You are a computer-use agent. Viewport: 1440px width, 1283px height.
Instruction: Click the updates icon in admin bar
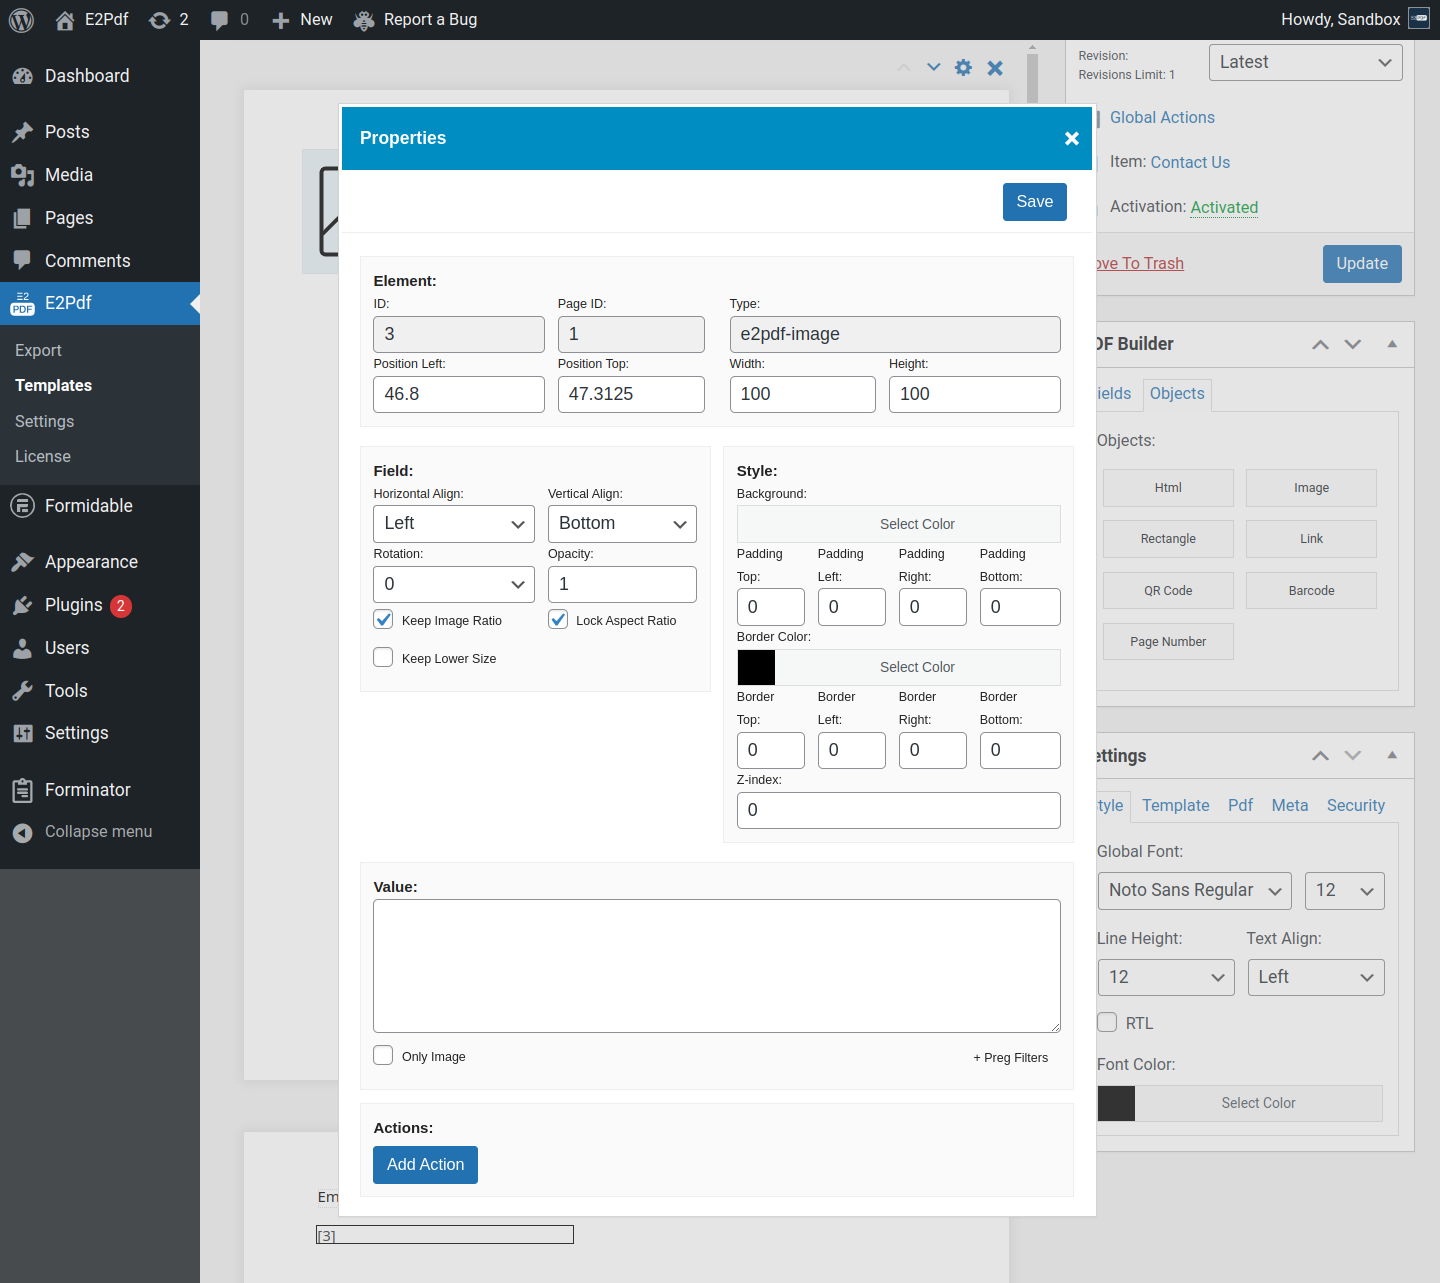(159, 20)
